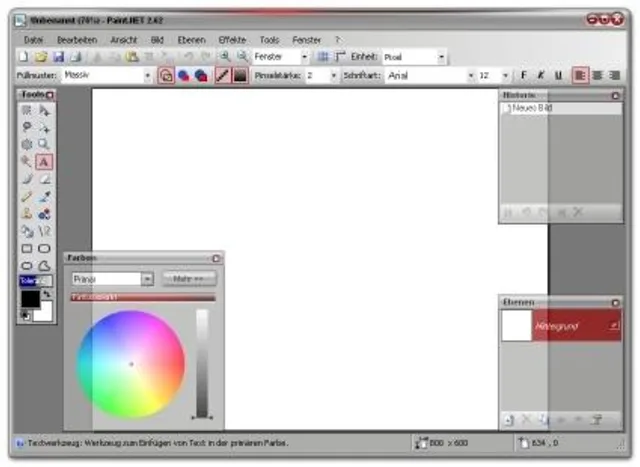Open the Einheit units dropdown
This screenshot has height=467, width=640.
(441, 57)
